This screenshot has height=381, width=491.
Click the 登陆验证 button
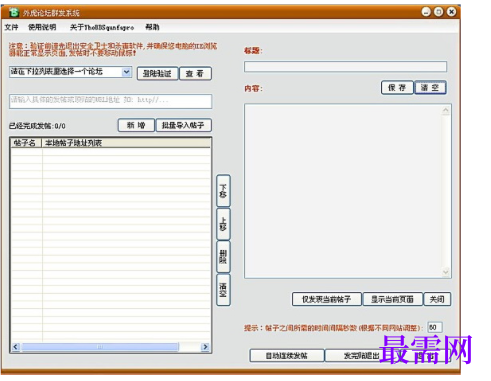(x=157, y=74)
